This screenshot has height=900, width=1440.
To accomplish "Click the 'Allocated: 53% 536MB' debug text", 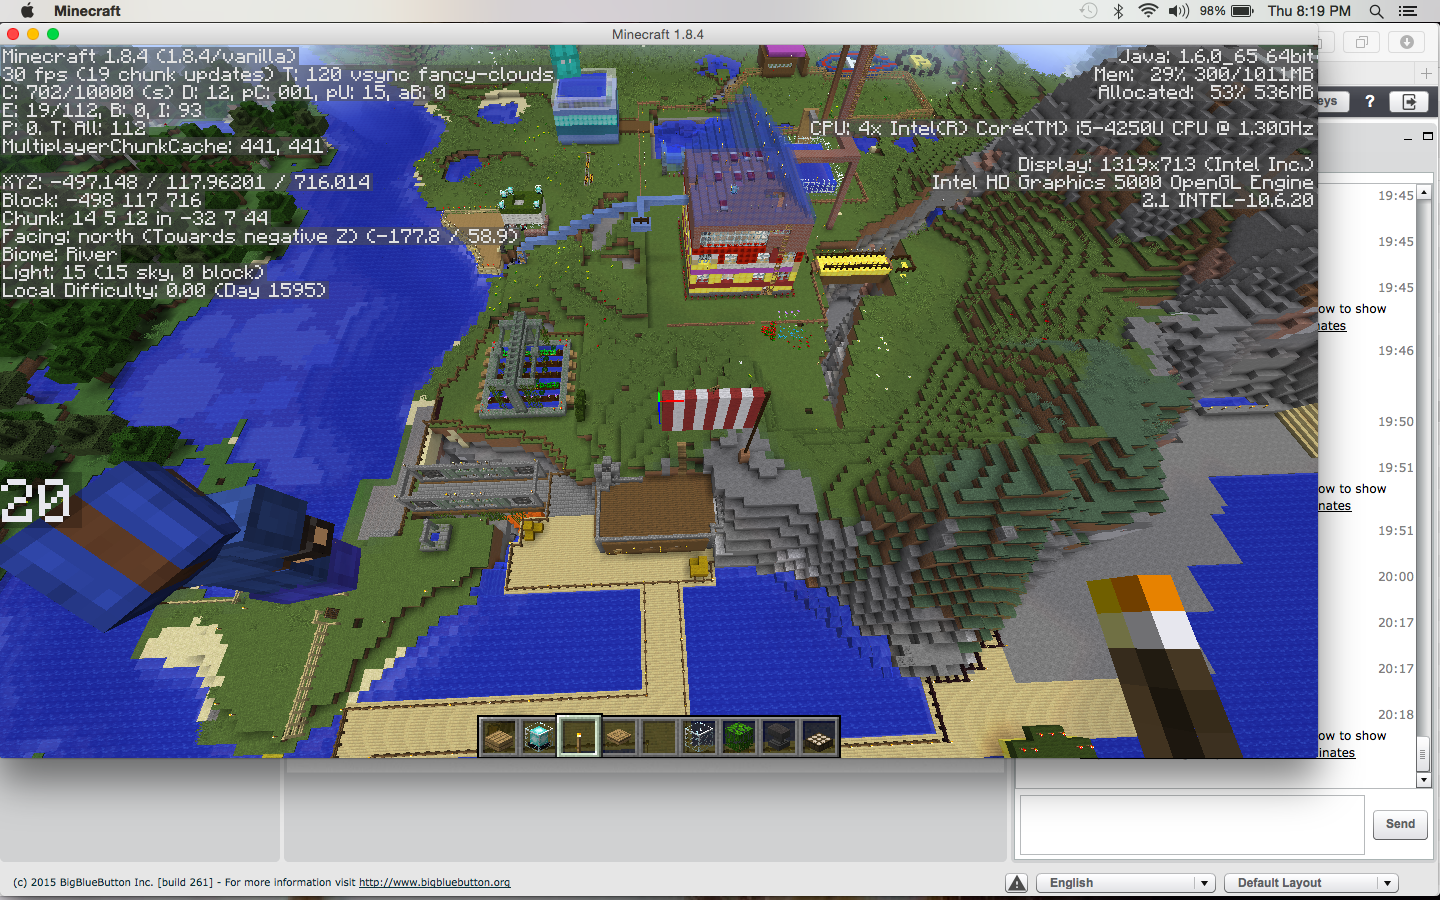I will (x=1206, y=92).
